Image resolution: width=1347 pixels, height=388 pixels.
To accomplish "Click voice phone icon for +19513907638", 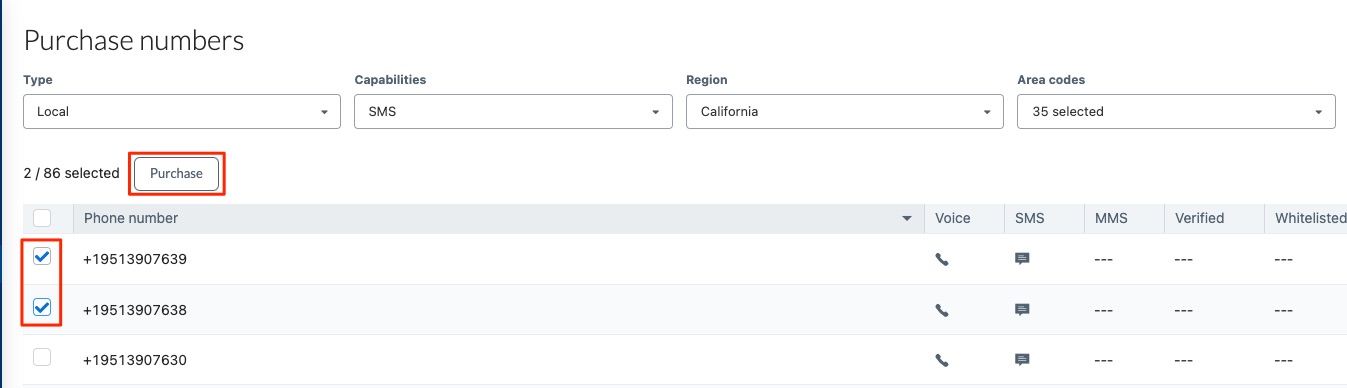I will tap(941, 310).
